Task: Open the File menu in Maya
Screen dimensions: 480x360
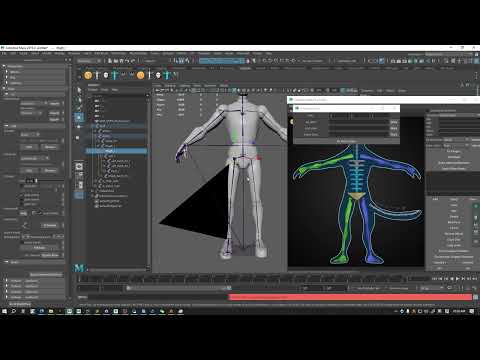Action: point(4,53)
